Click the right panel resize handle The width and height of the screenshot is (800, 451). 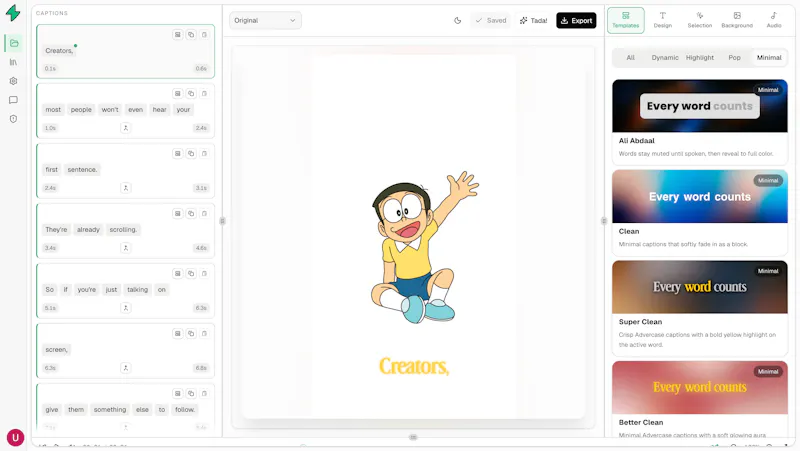coord(604,221)
